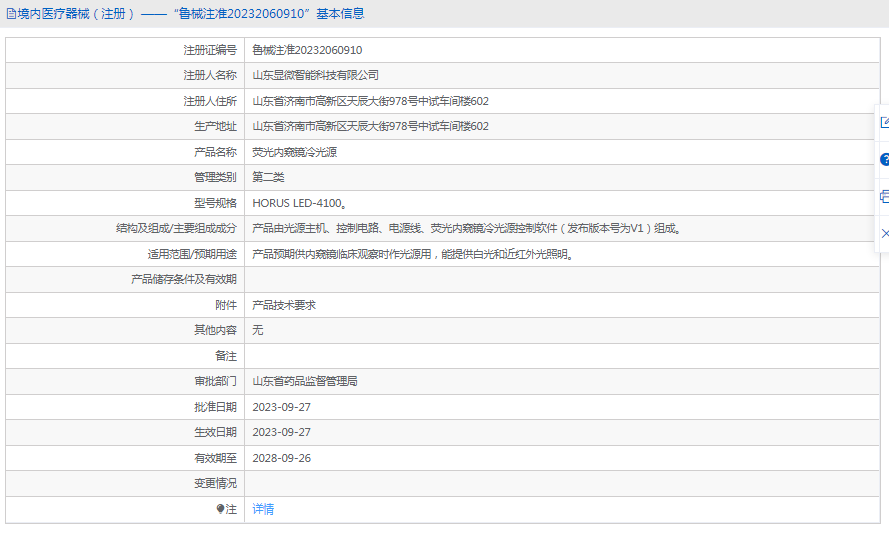889x533 pixels.
Task: Click the intended use text starting 产品预期供内窥镜
Action: tap(413, 254)
